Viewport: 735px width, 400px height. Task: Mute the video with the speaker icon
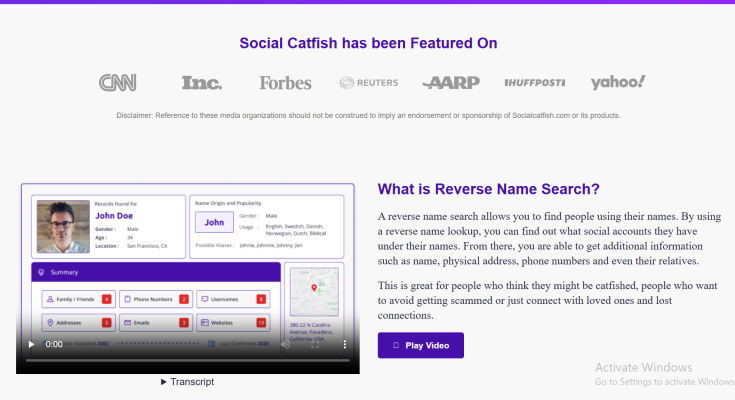(x=285, y=344)
